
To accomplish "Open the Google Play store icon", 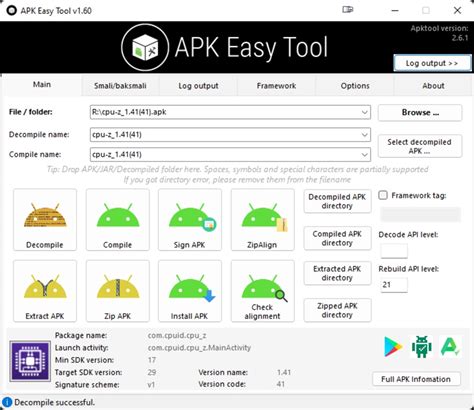I will (393, 347).
